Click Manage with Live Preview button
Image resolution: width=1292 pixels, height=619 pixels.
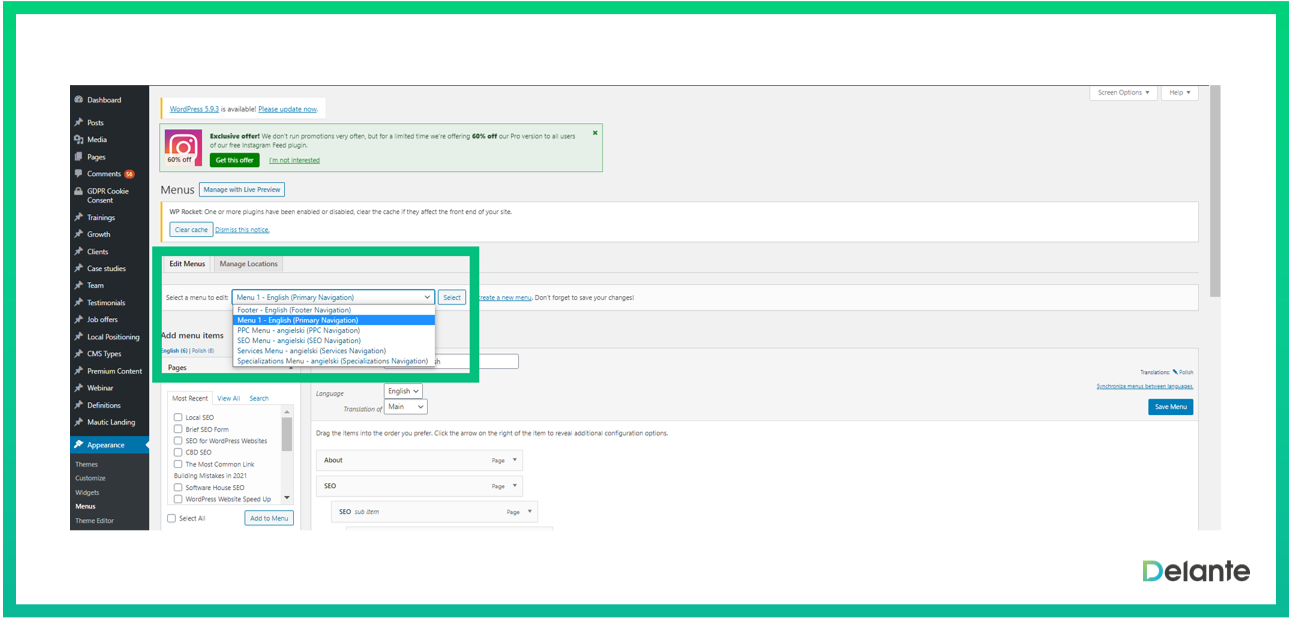pyautogui.click(x=242, y=189)
